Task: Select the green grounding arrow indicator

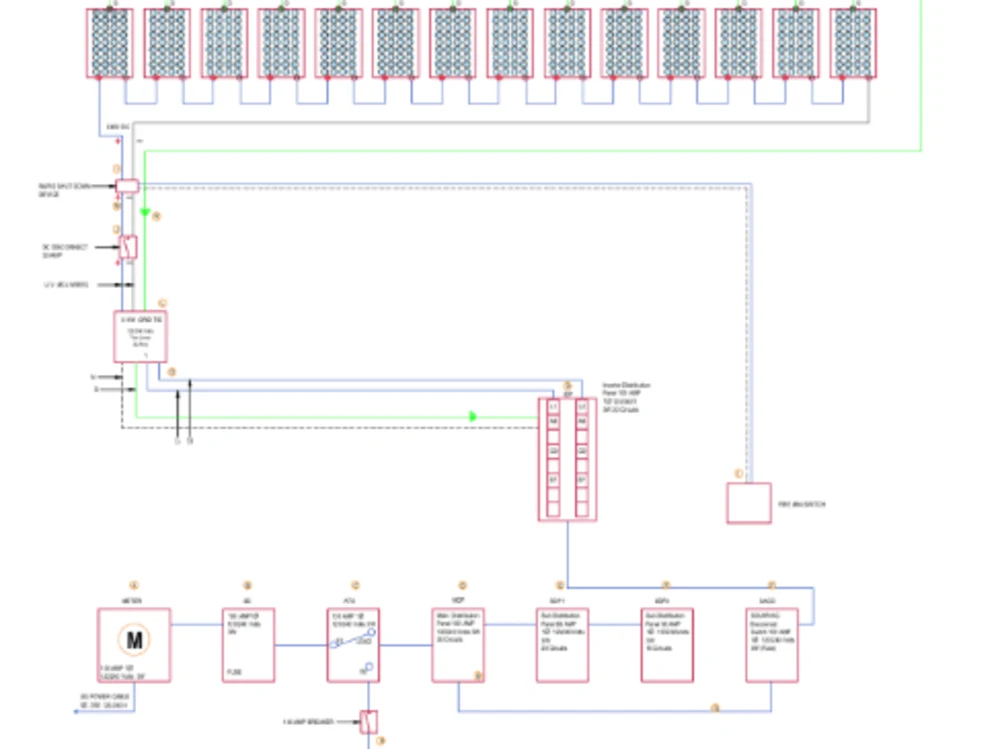Action: tap(145, 212)
